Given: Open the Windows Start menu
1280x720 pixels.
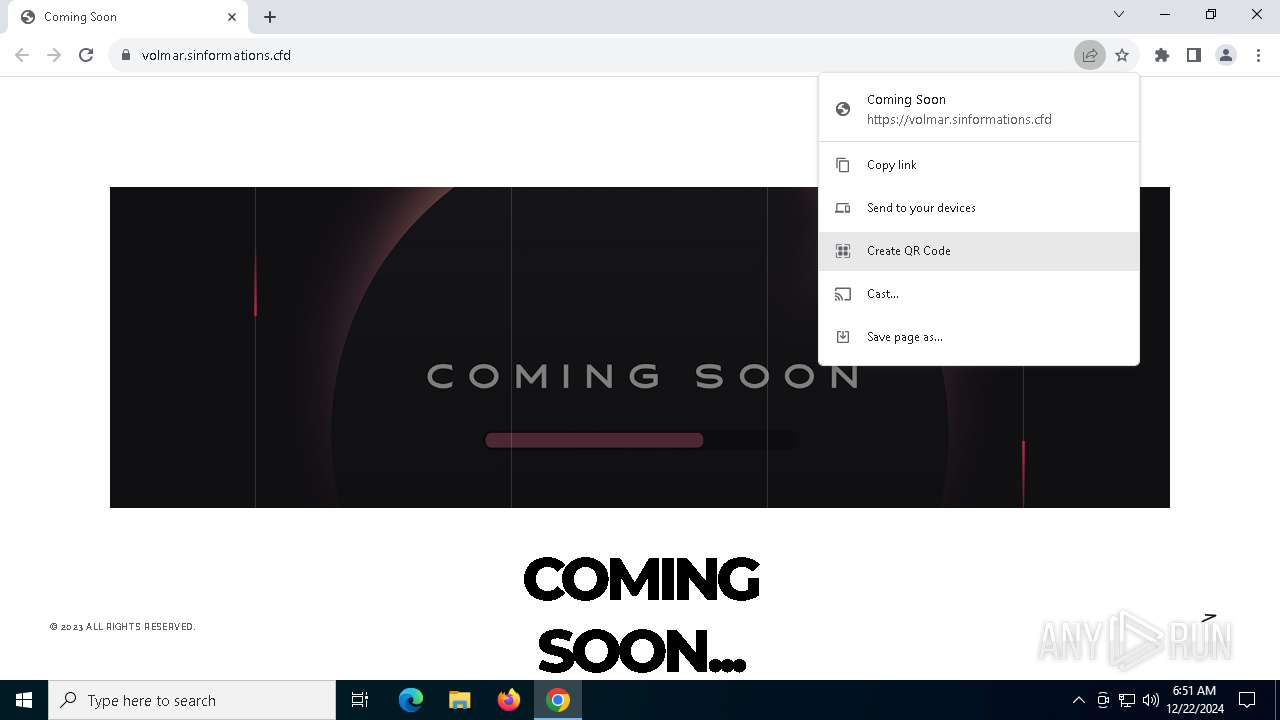Looking at the screenshot, I should (24, 700).
